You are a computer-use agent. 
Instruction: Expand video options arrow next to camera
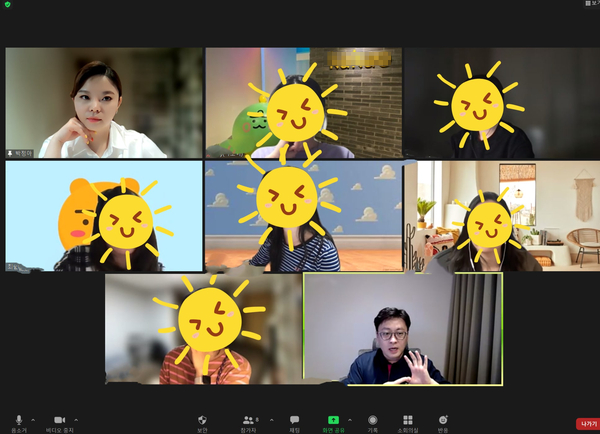tap(76, 420)
